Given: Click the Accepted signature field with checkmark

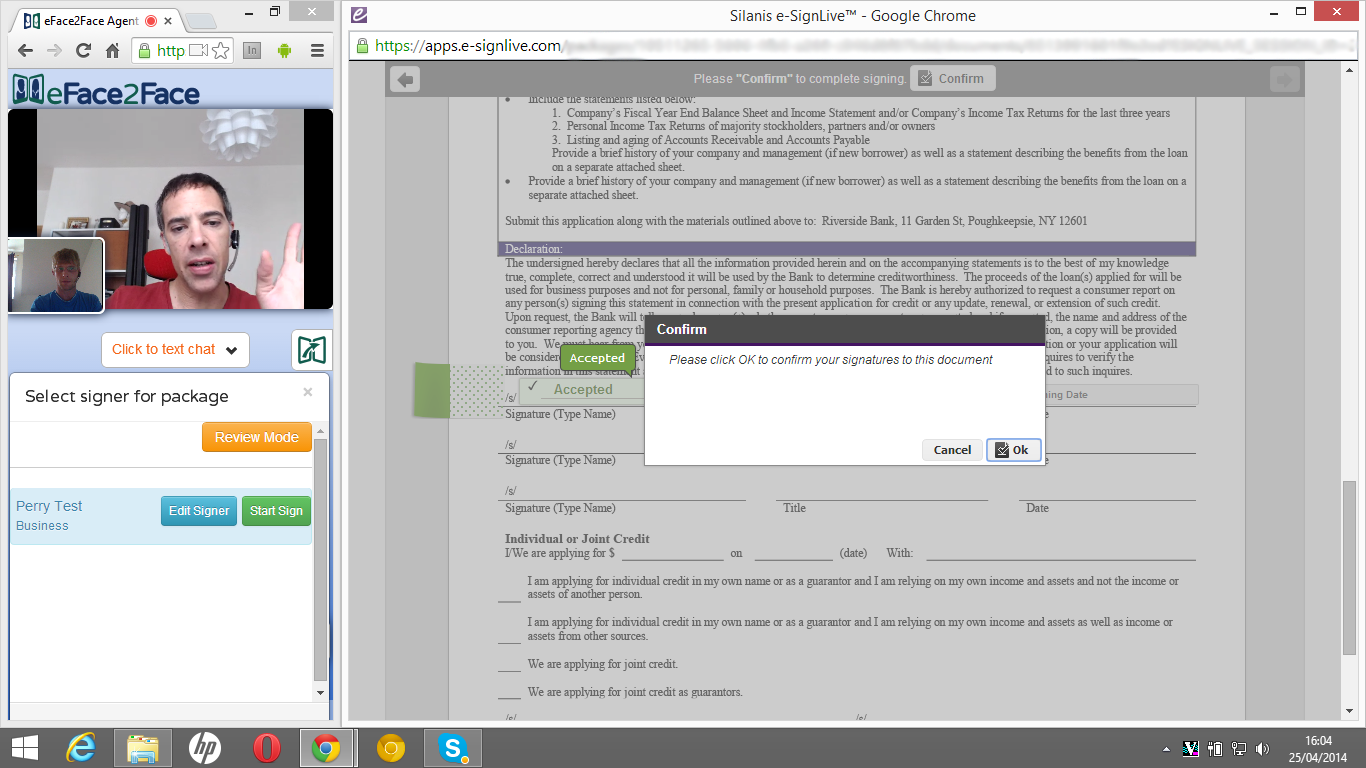Looking at the screenshot, I should 580,390.
